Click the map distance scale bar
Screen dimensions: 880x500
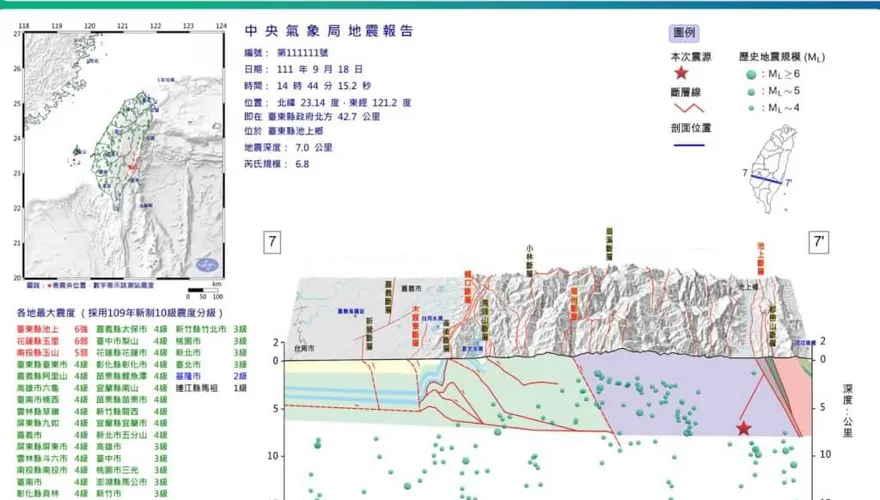[x=205, y=291]
